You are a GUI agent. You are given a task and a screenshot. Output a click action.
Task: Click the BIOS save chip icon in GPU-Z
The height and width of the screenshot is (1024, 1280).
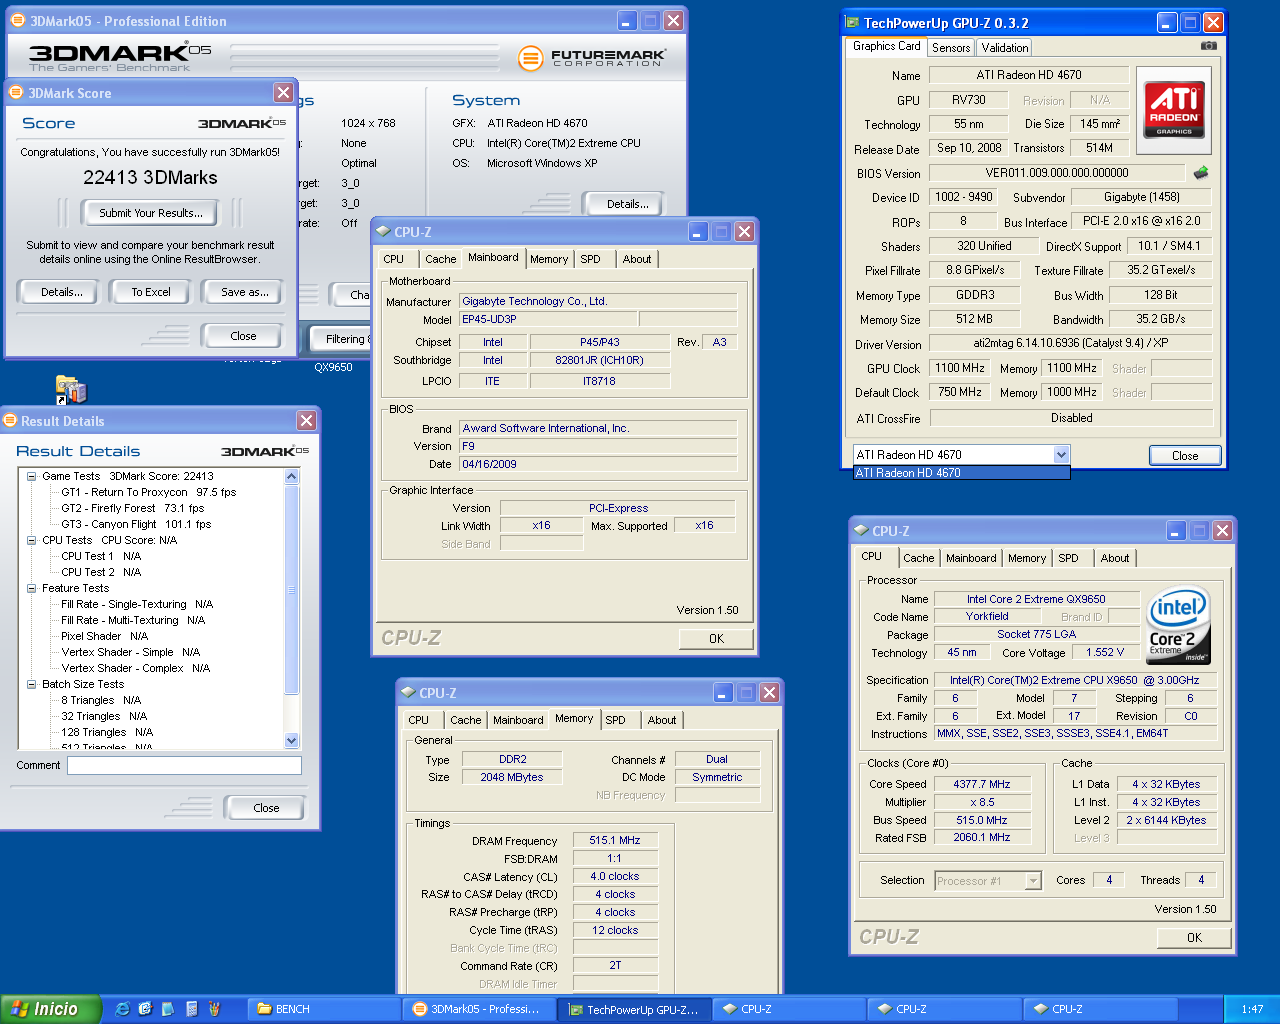(x=1201, y=173)
